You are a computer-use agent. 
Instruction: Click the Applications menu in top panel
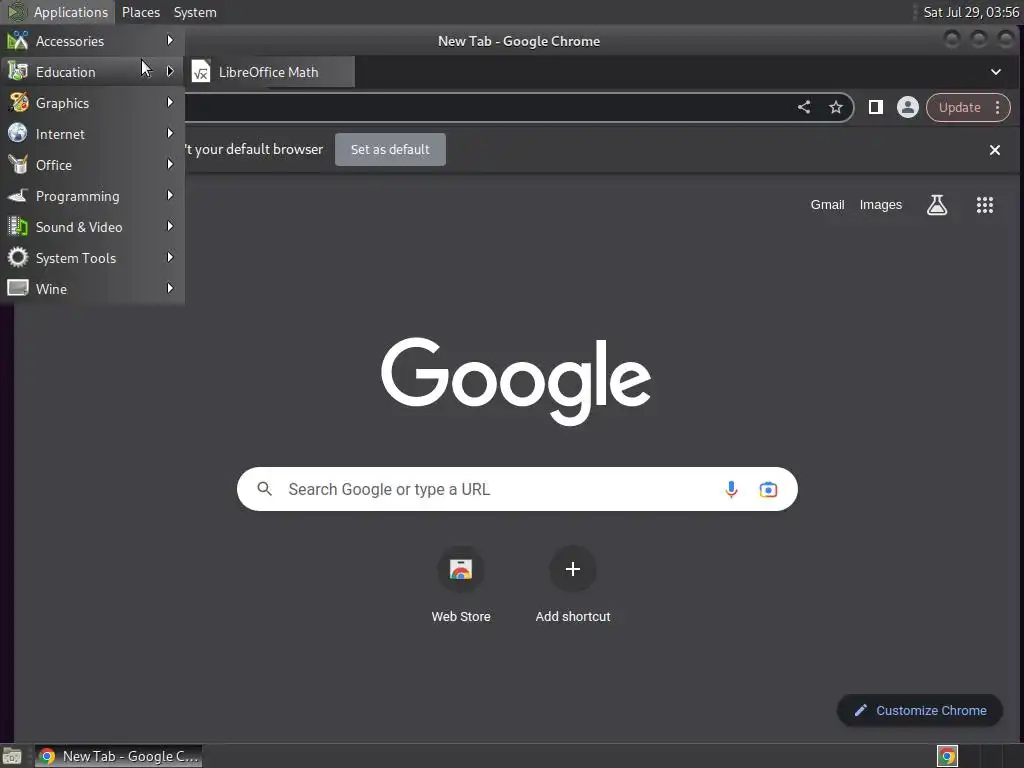tap(57, 12)
